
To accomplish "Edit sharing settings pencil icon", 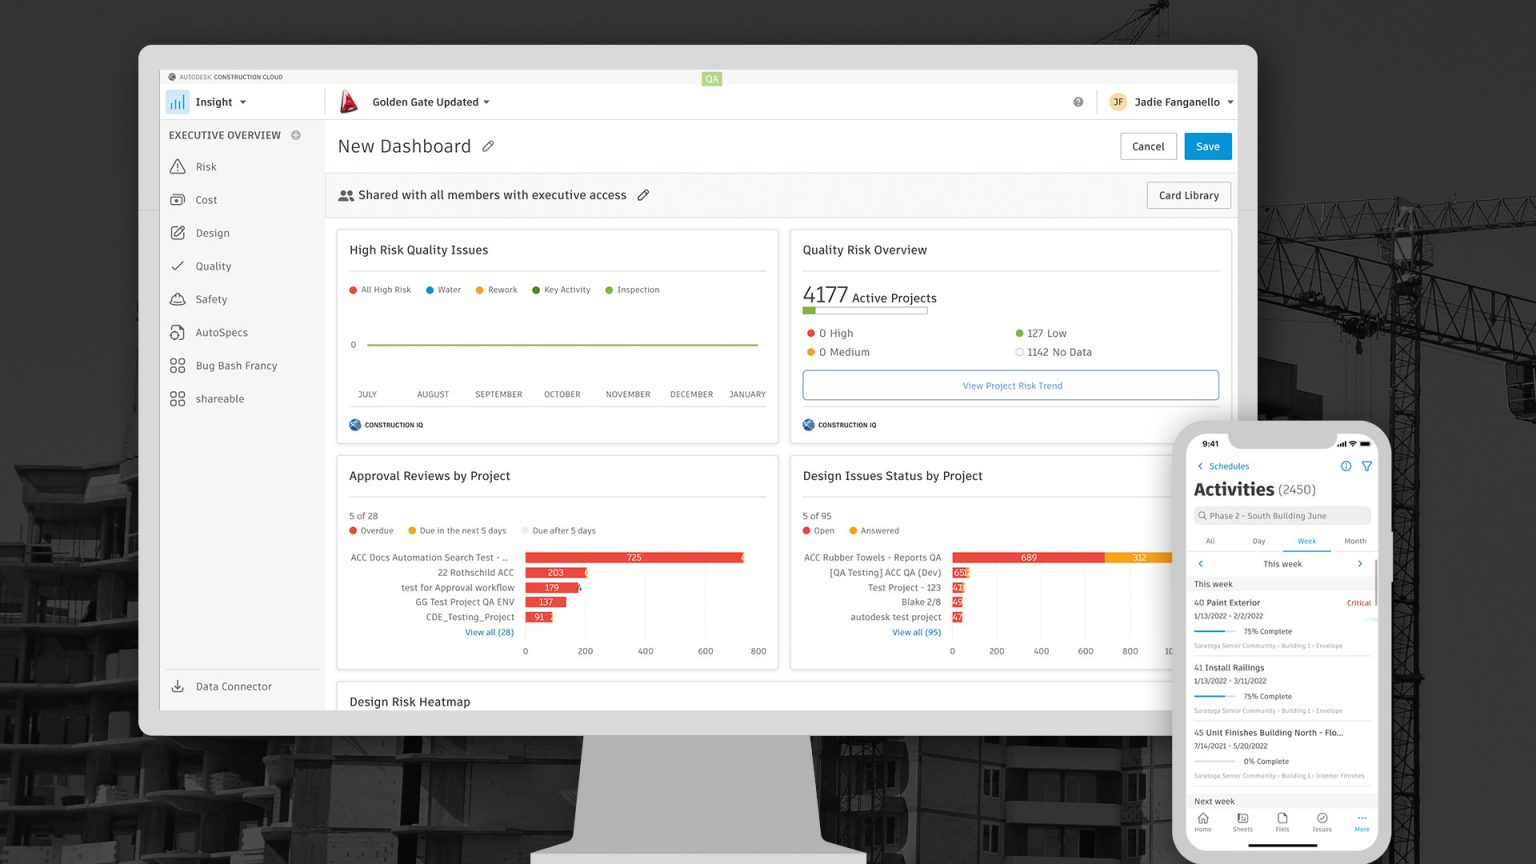I will pyautogui.click(x=643, y=195).
